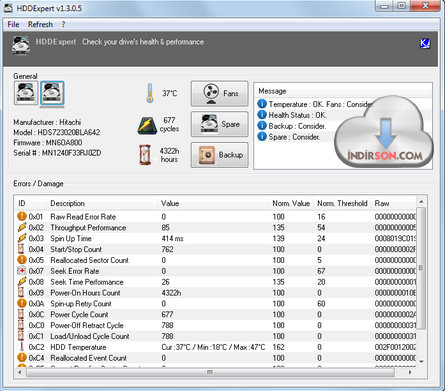The image size is (445, 391).
Task: Select the '4322h' value in Power-On Hours row
Action: point(171,293)
